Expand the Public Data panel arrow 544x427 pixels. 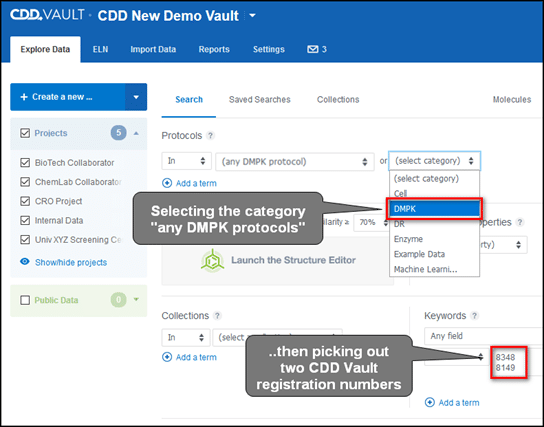point(136,299)
